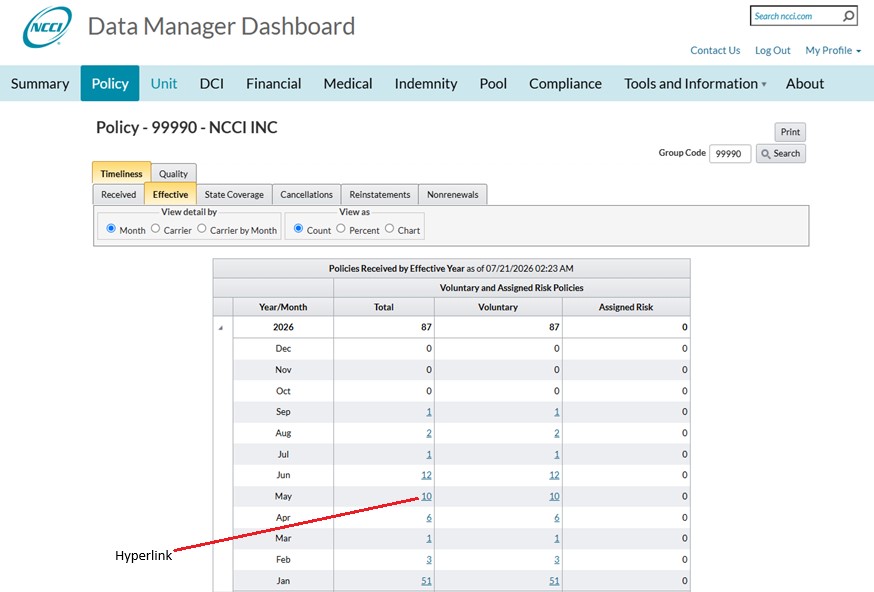Open the Policy menu item
This screenshot has width=874, height=592.
(110, 84)
